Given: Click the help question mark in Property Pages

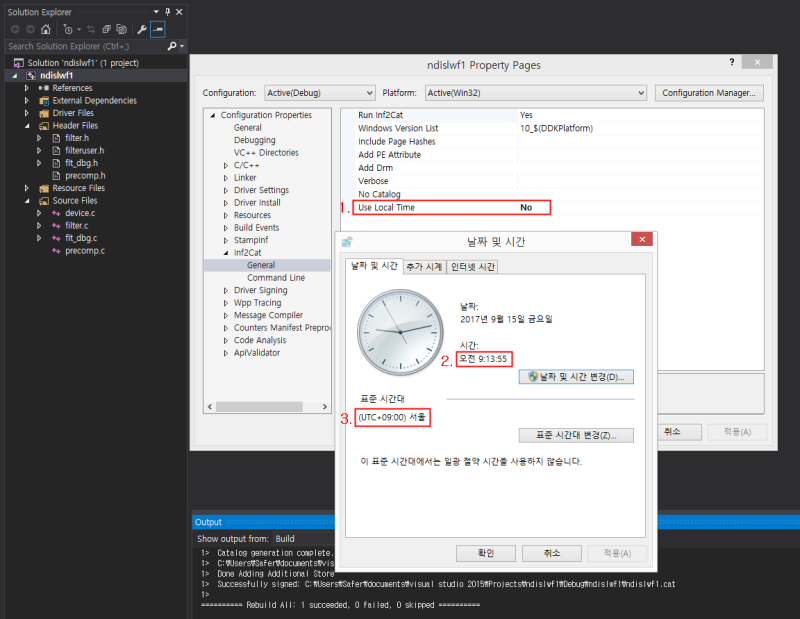Looking at the screenshot, I should click(732, 62).
